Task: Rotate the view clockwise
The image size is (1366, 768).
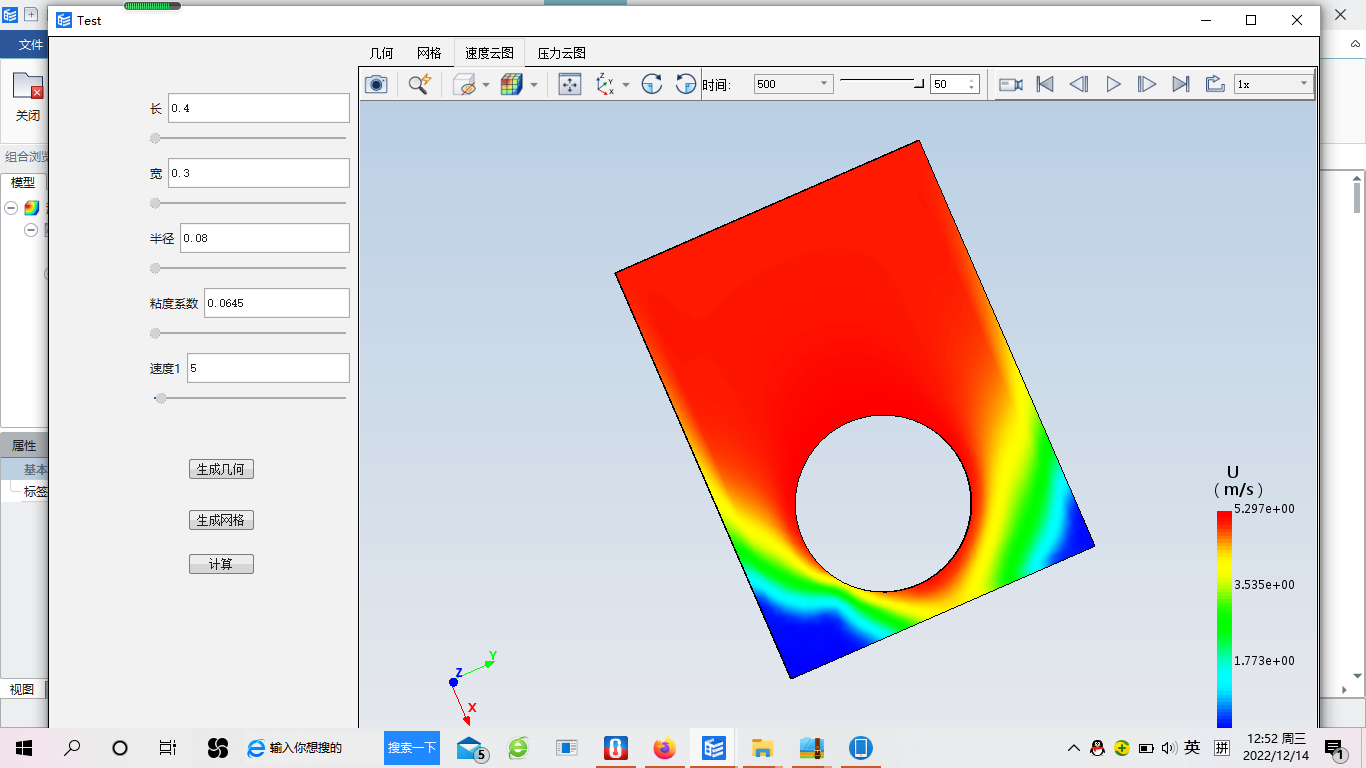Action: pyautogui.click(x=652, y=85)
